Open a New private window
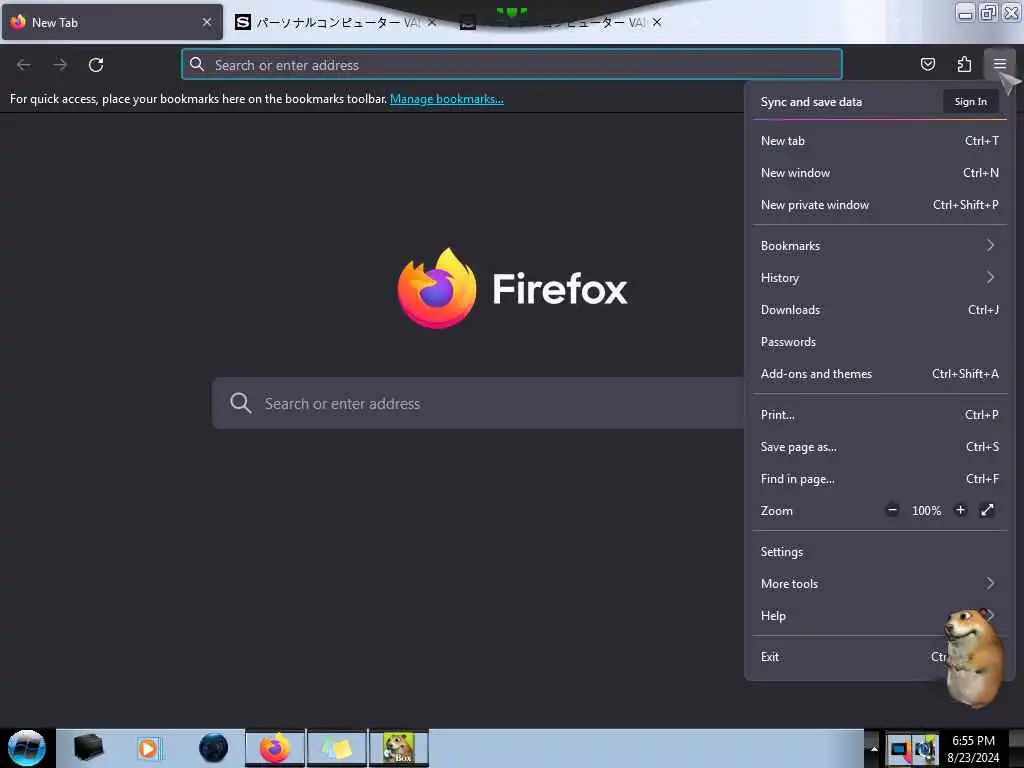Image resolution: width=1024 pixels, height=768 pixels. pyautogui.click(x=879, y=204)
